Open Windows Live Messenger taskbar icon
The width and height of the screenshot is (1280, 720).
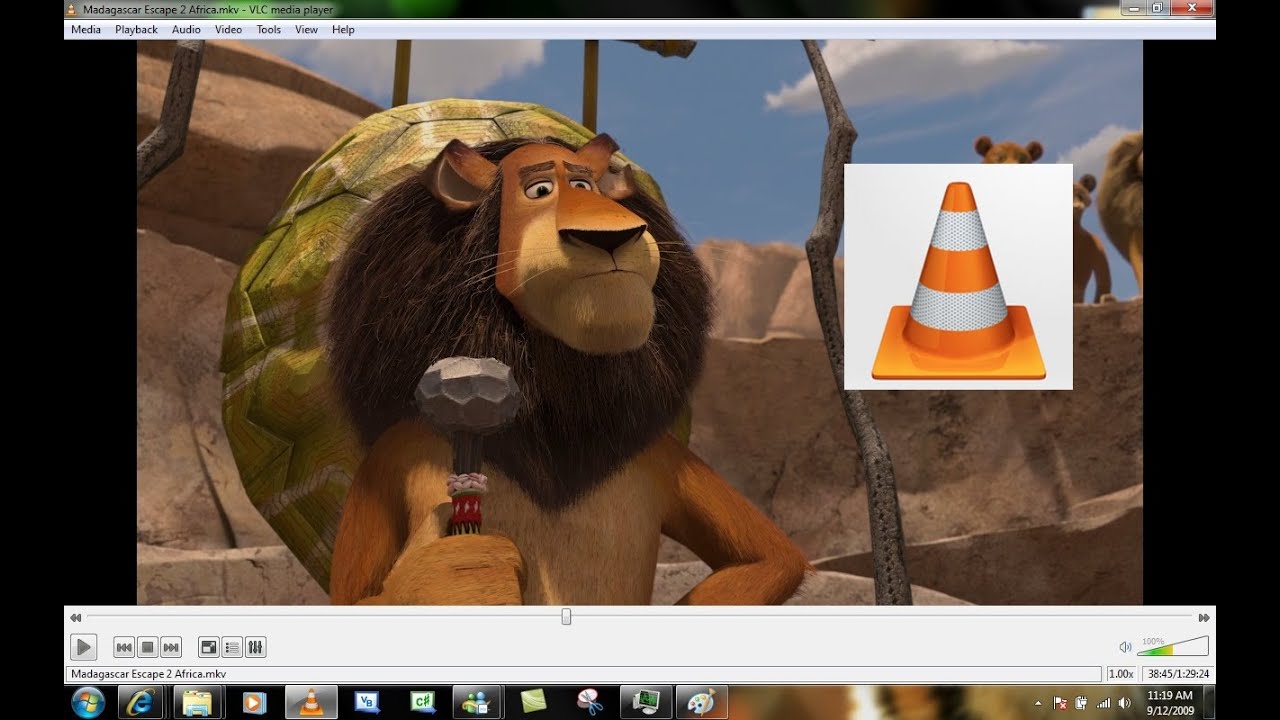[x=477, y=702]
